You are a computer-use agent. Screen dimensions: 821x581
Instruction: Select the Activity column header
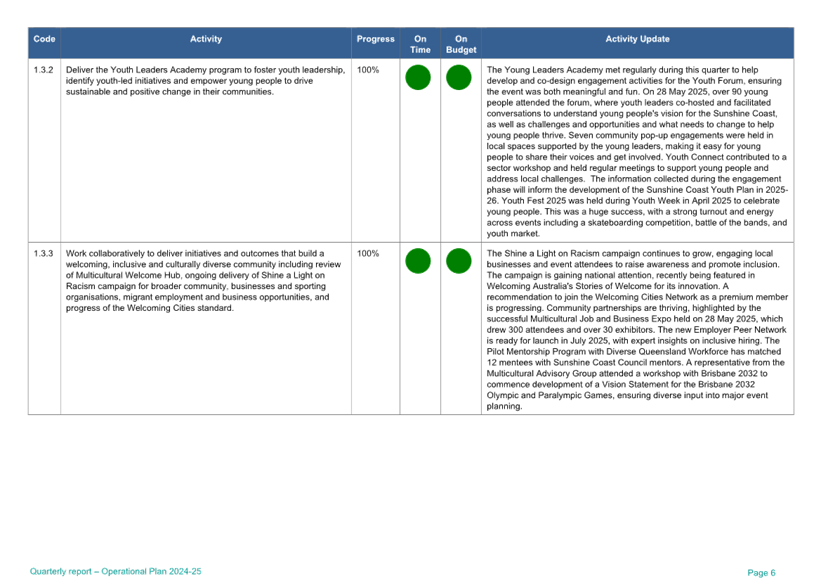tap(206, 39)
